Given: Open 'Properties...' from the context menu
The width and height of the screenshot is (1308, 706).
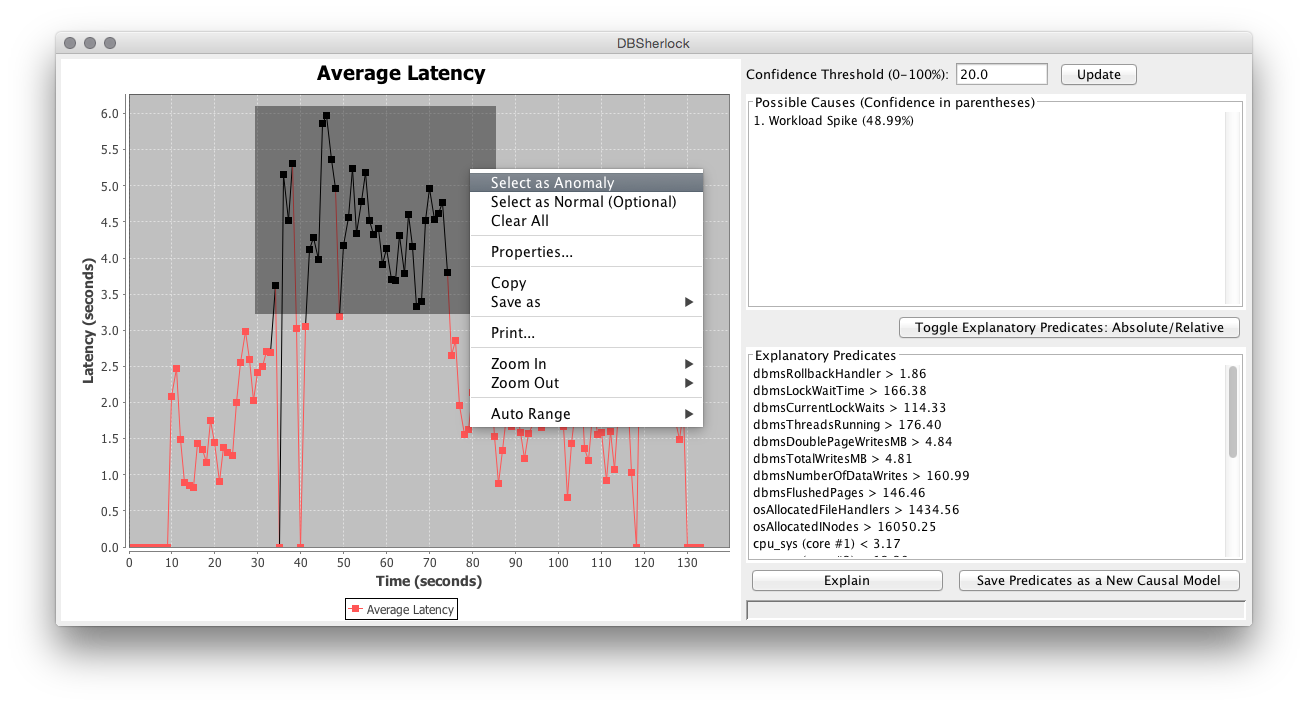Looking at the screenshot, I should click(531, 252).
